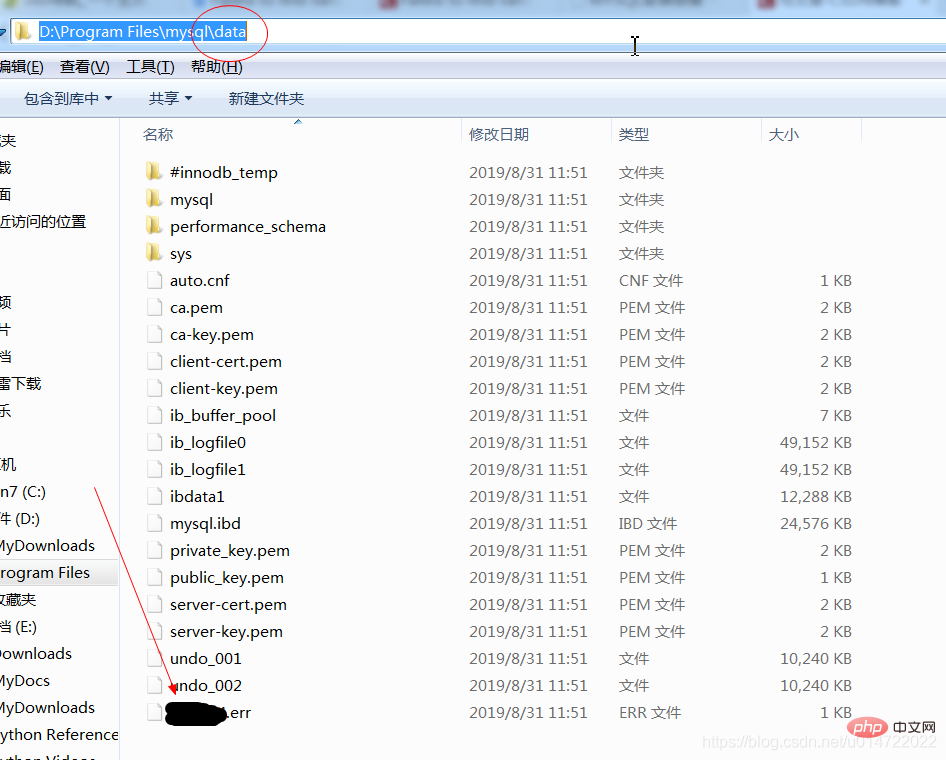
Task: Click the 新建文件夹 button
Action: point(266,98)
